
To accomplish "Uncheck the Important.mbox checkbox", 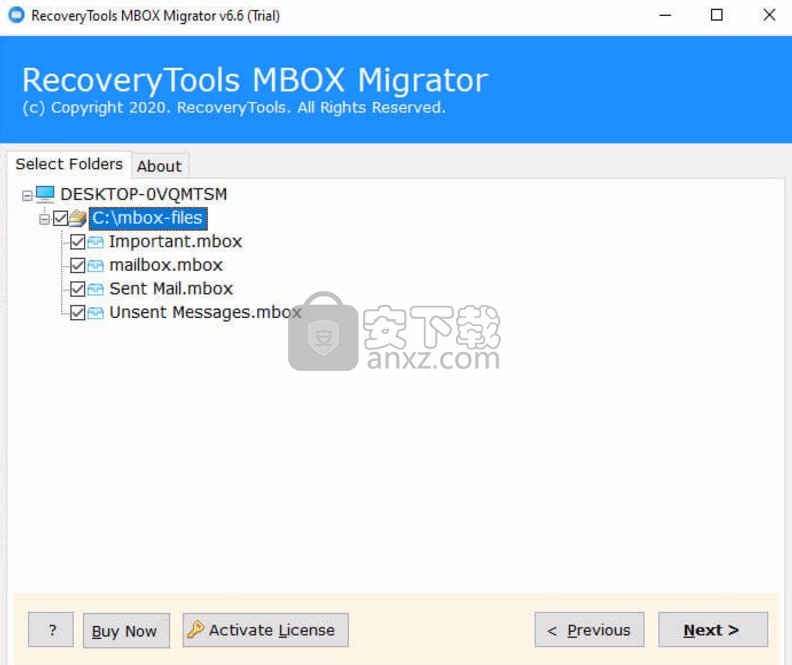I will [78, 242].
